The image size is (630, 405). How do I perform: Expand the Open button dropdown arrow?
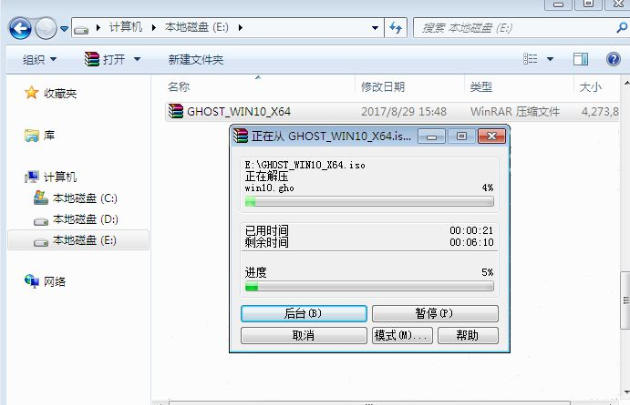[x=137, y=60]
